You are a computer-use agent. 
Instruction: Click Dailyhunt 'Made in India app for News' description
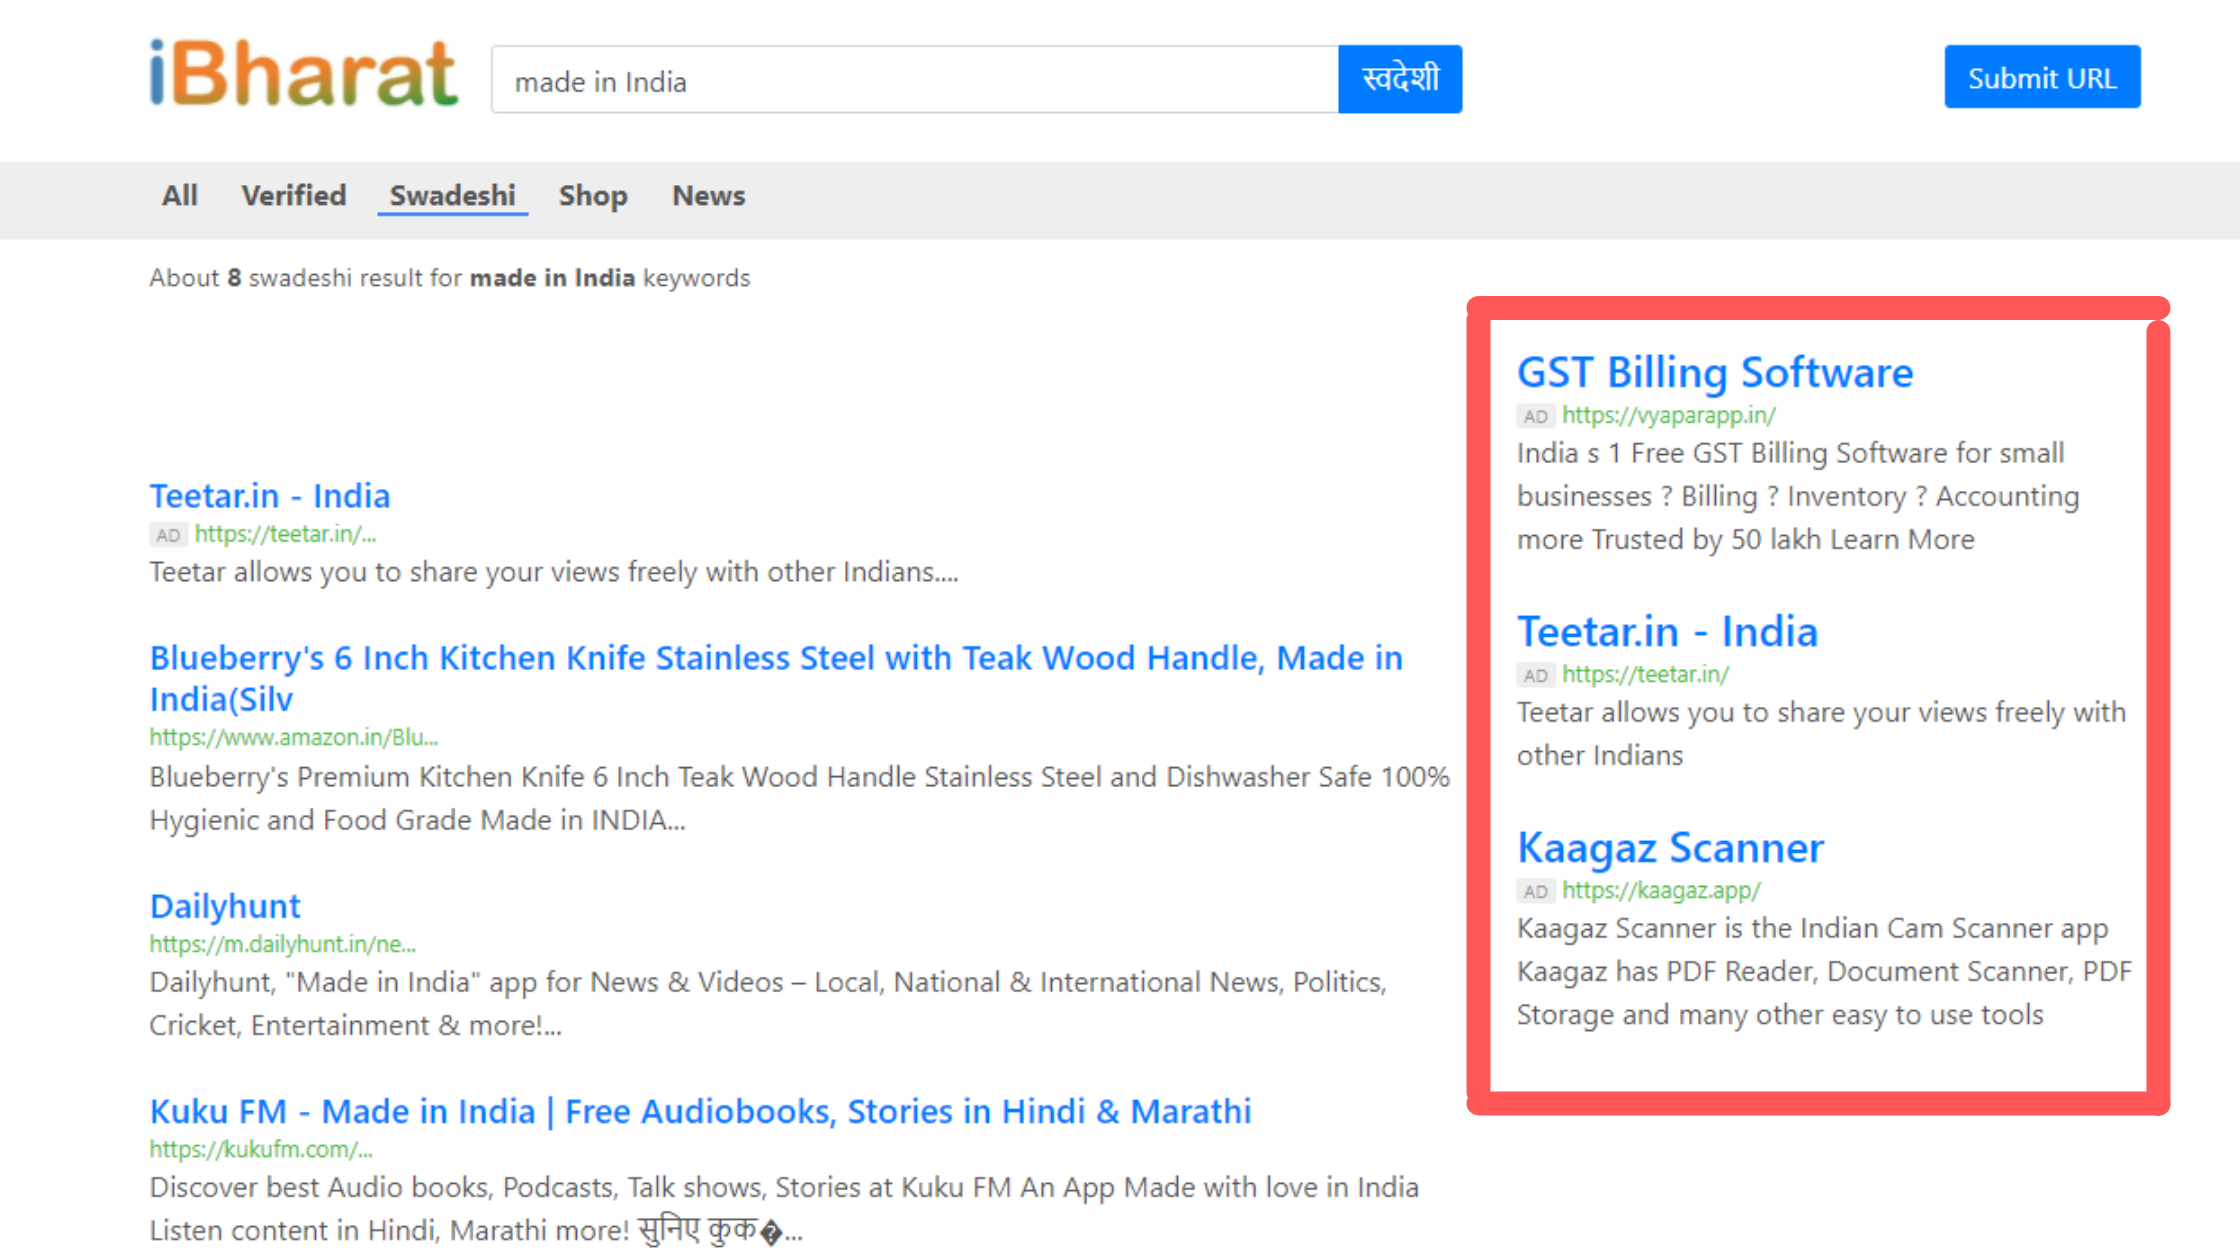[768, 1003]
